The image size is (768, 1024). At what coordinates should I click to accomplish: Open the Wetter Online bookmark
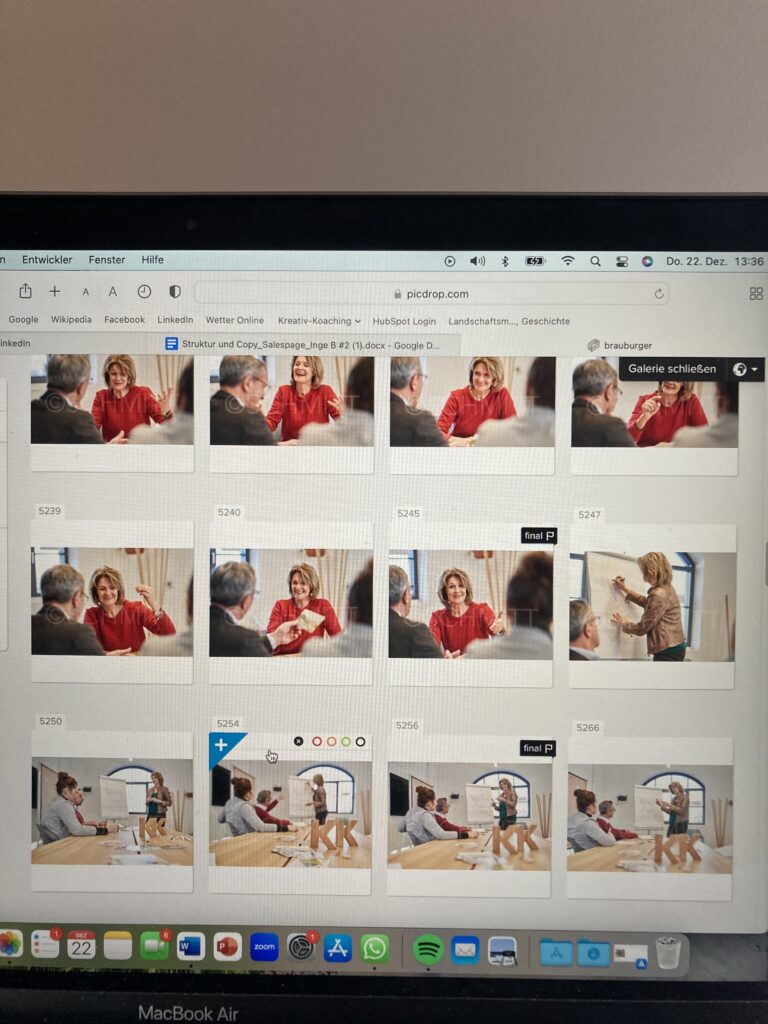234,320
